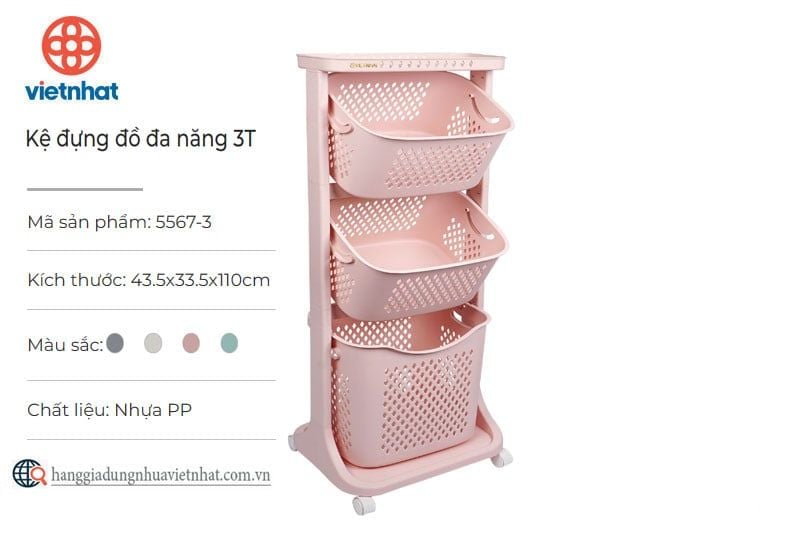Click the right rear caster wheel

pos(502,458)
